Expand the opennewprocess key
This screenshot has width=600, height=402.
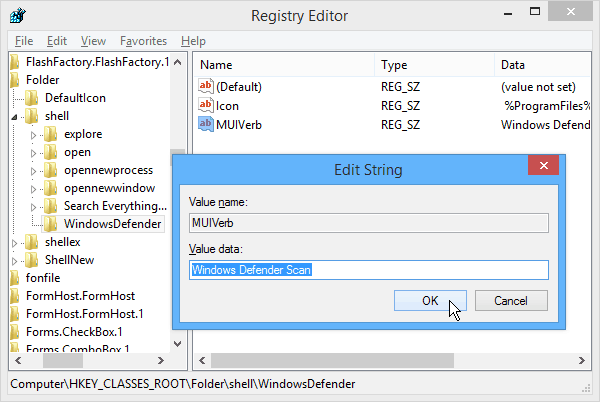33,171
